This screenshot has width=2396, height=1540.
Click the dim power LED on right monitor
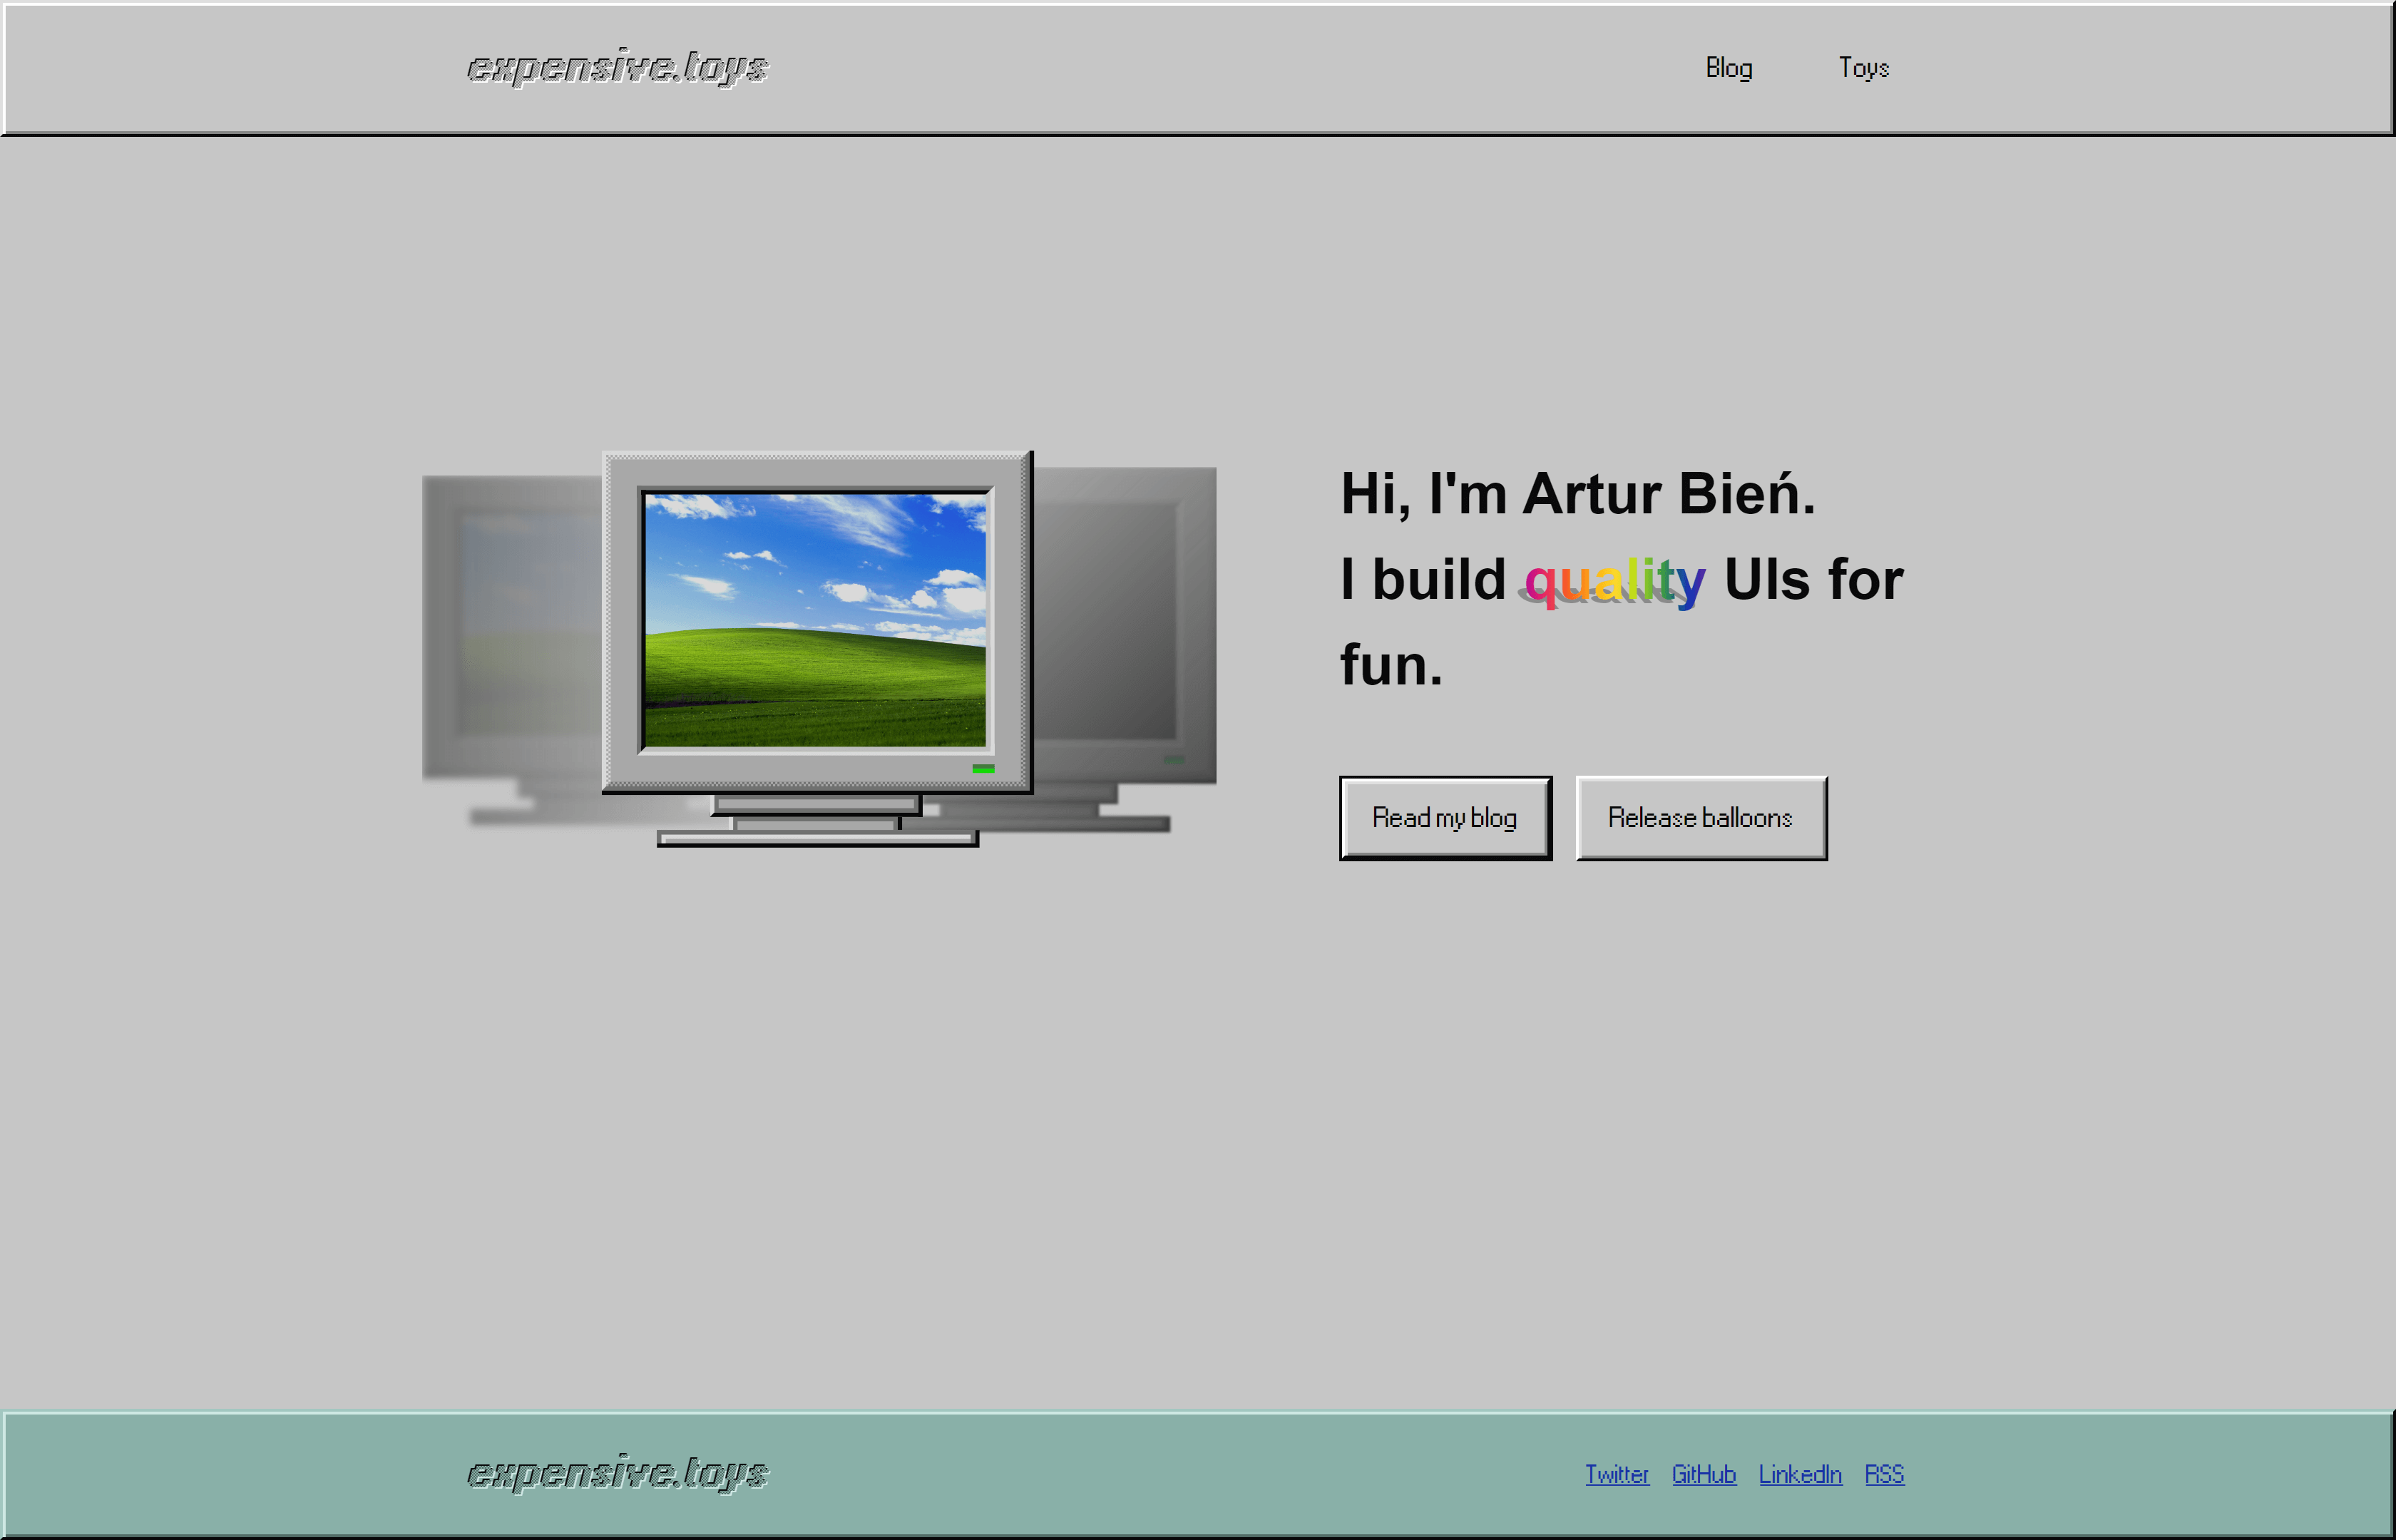click(1174, 760)
